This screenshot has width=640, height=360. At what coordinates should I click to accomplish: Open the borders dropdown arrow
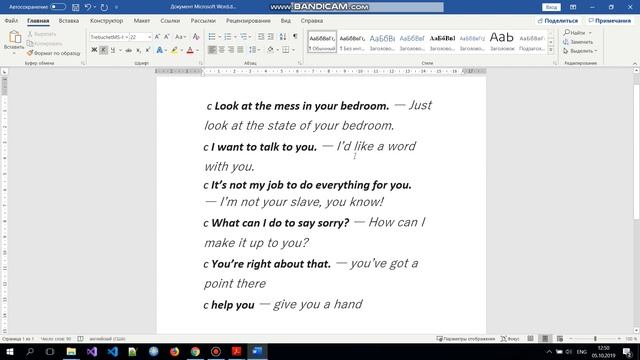[x=293, y=50]
